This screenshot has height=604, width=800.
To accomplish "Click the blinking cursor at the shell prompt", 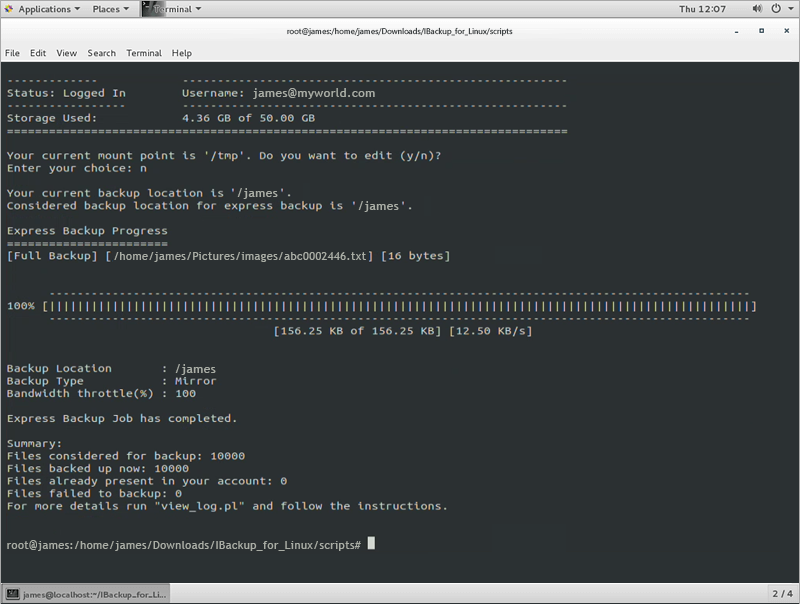I will [x=369, y=543].
